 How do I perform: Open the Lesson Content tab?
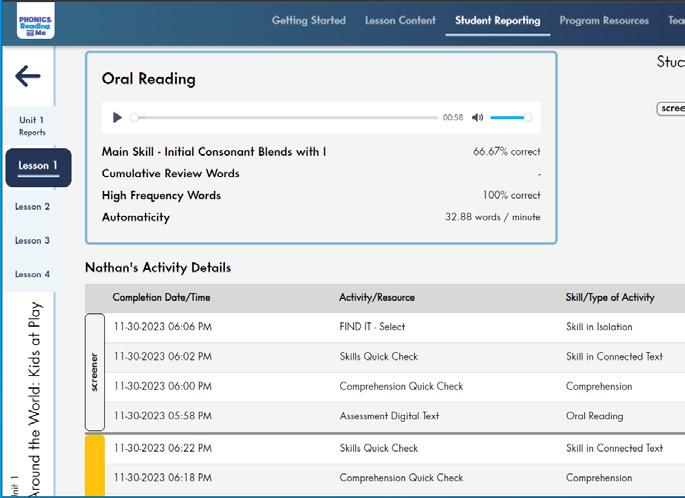400,20
